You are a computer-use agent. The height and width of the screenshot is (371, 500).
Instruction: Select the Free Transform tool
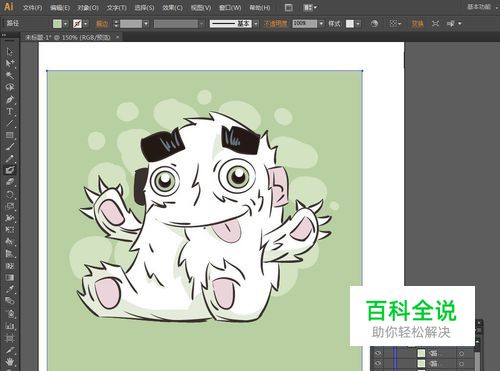9,230
